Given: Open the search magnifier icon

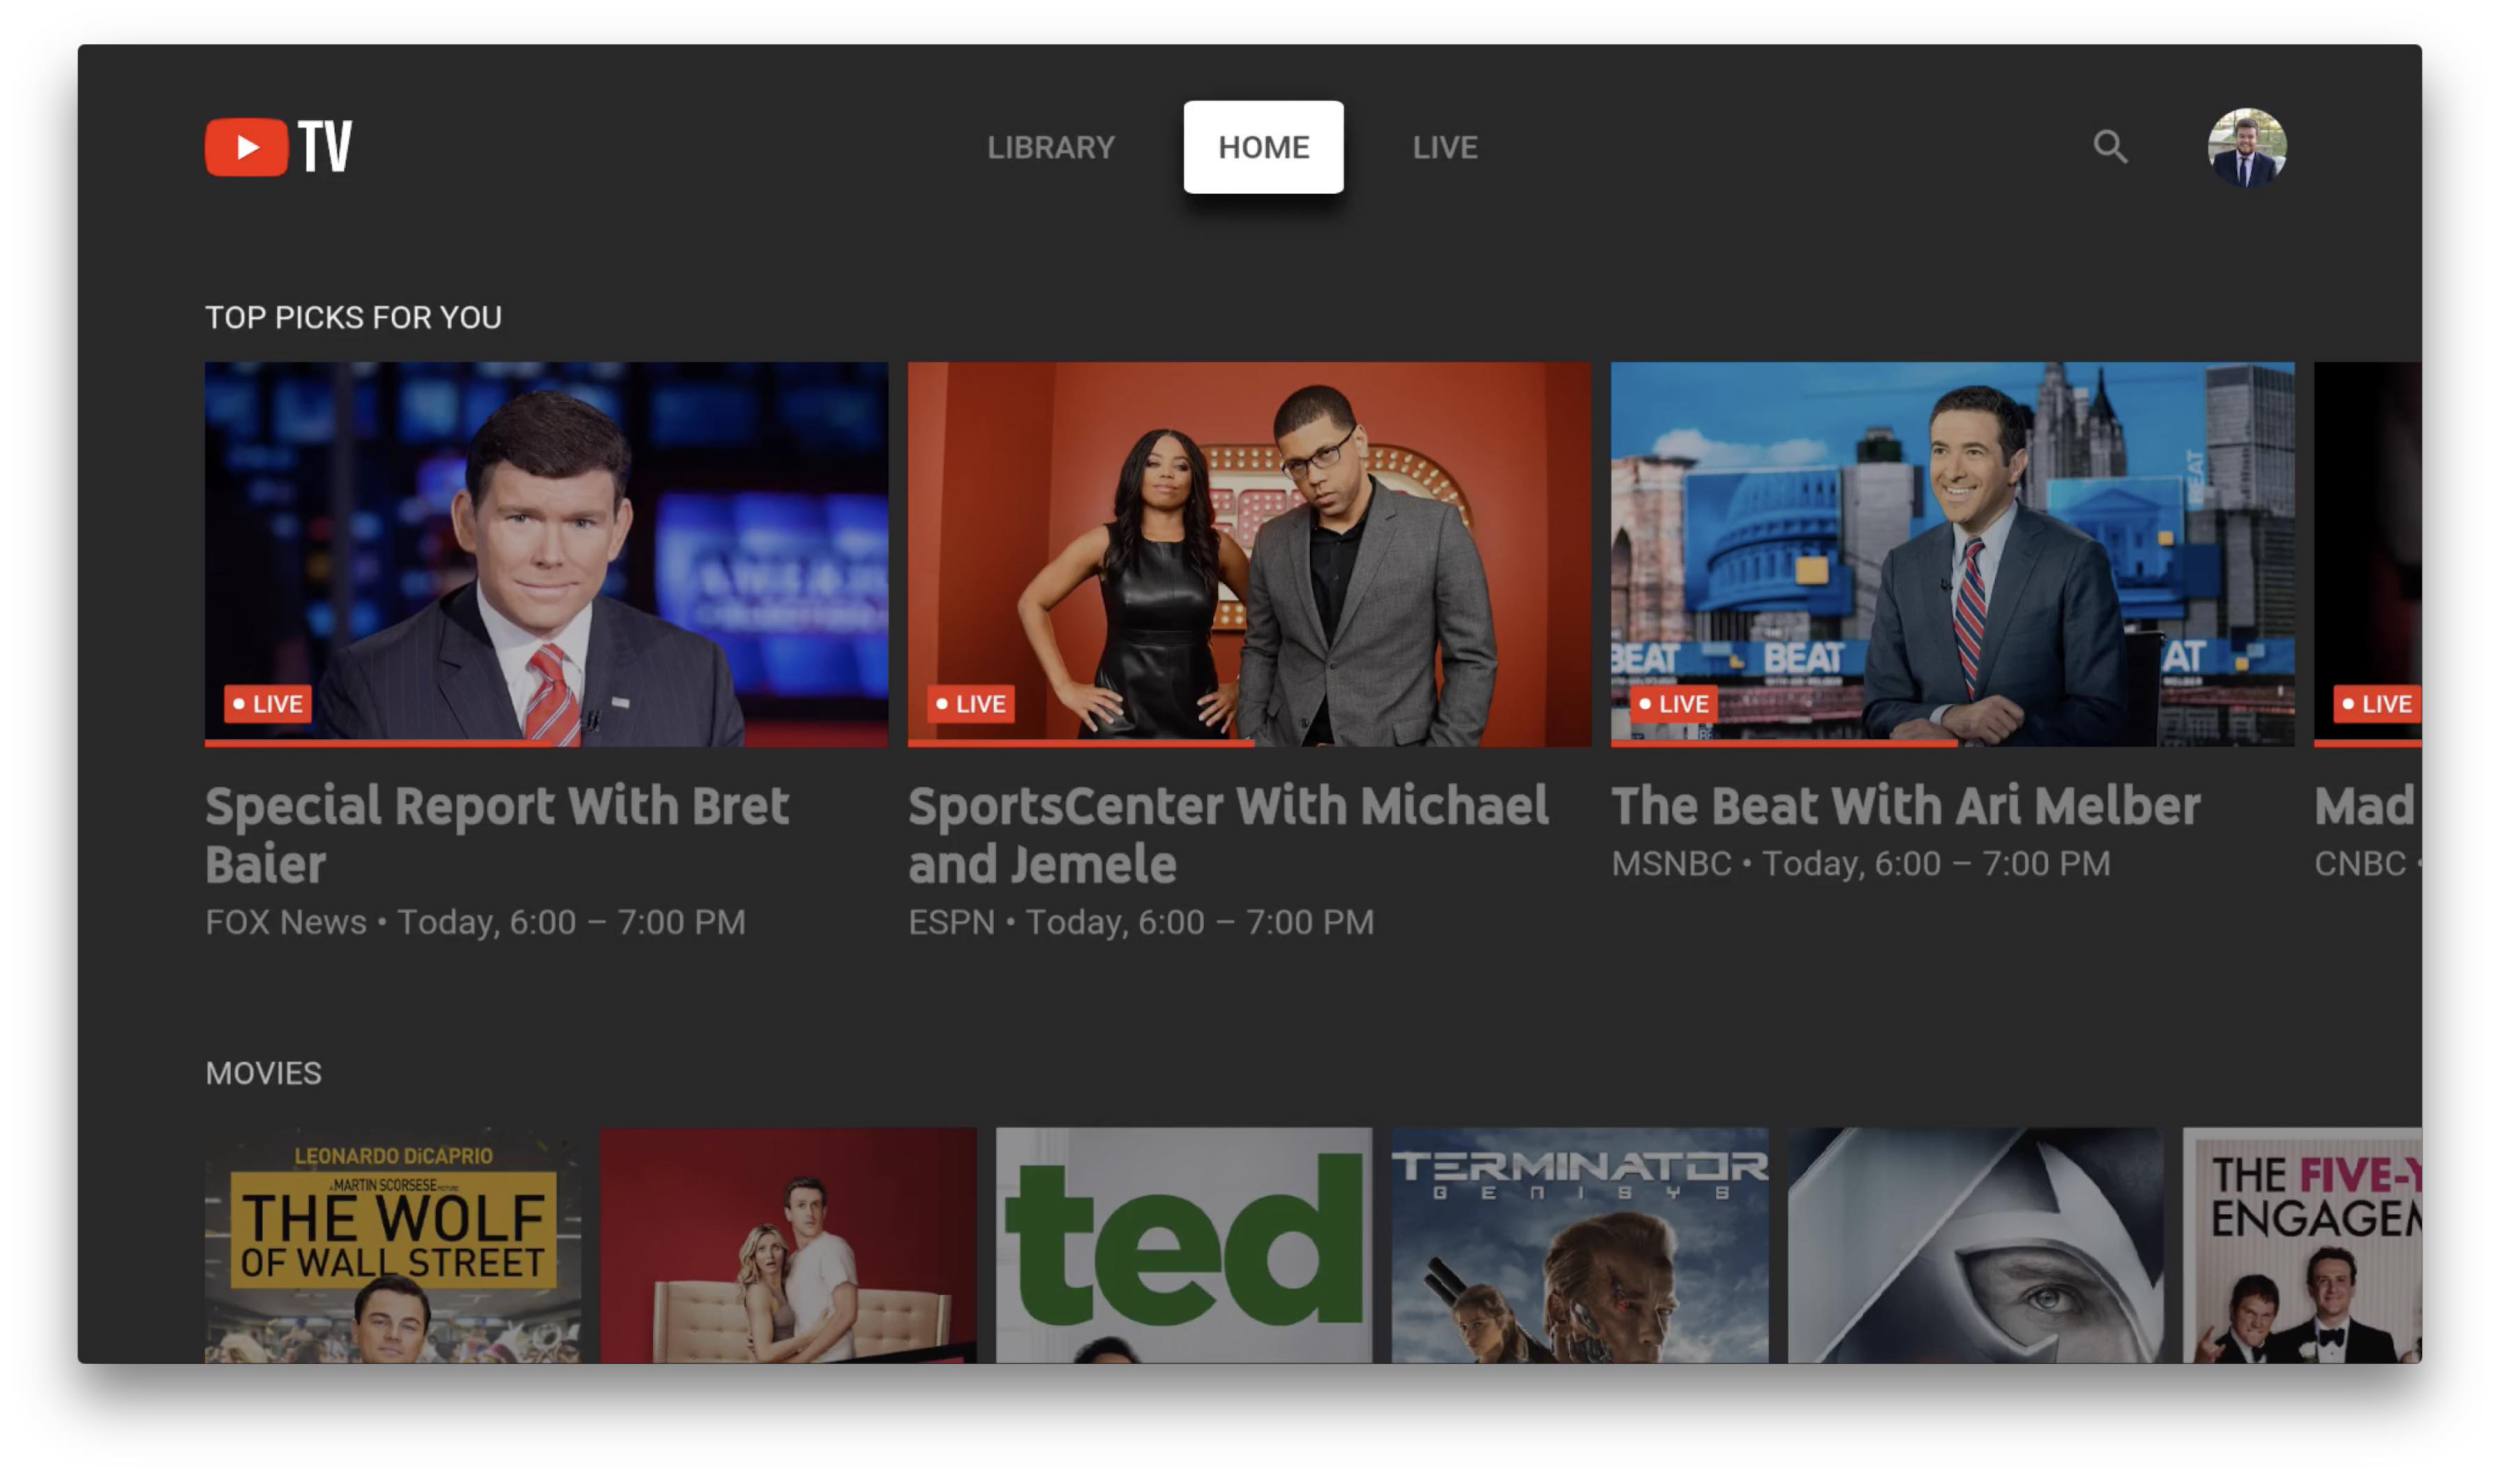Looking at the screenshot, I should click(2109, 147).
